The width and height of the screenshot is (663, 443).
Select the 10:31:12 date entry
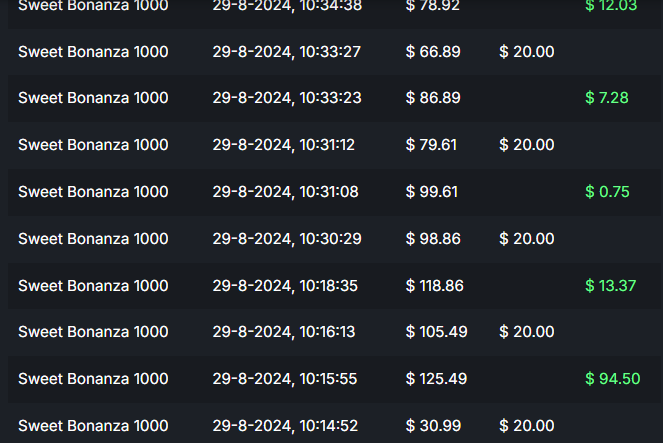pos(284,145)
